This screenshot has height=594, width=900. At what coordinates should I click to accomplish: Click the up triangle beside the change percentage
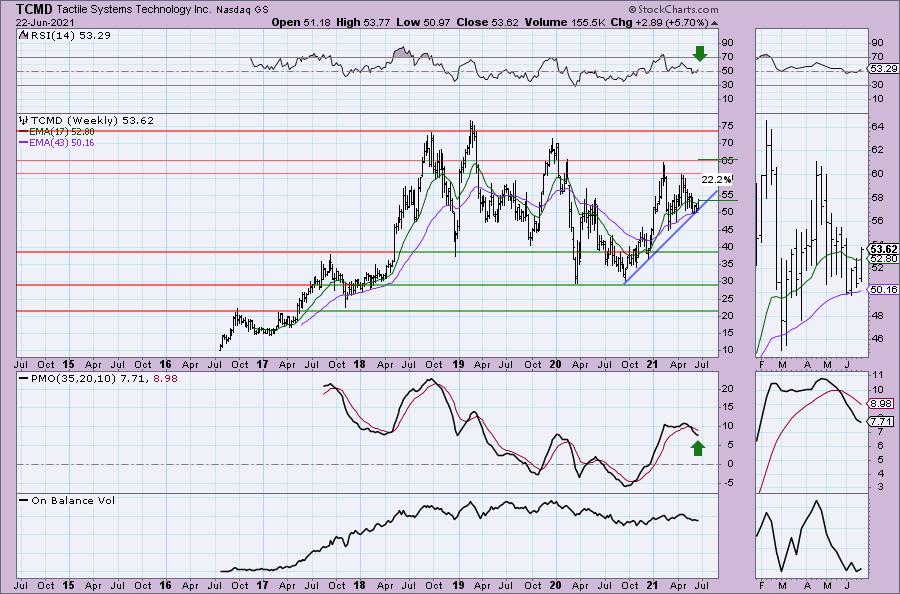714,24
